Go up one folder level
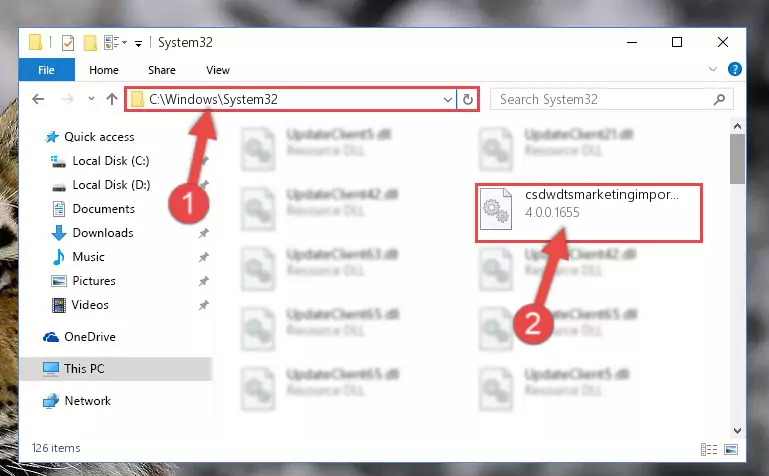The image size is (769, 476). [112, 100]
